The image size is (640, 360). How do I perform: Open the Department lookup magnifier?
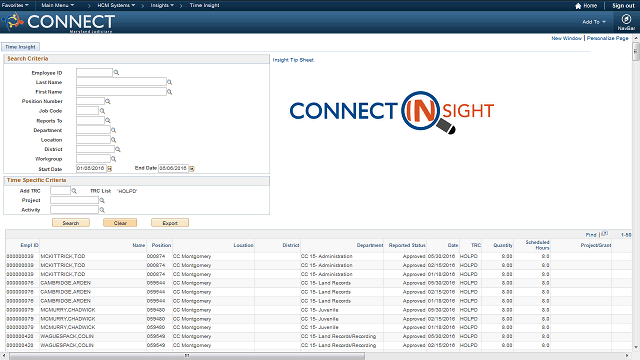tap(114, 130)
